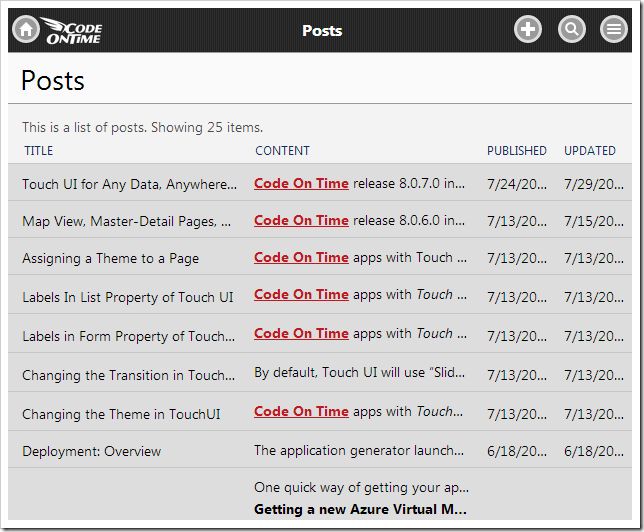Click 'This is a list of posts' description
The image size is (644, 532).
coord(143,127)
